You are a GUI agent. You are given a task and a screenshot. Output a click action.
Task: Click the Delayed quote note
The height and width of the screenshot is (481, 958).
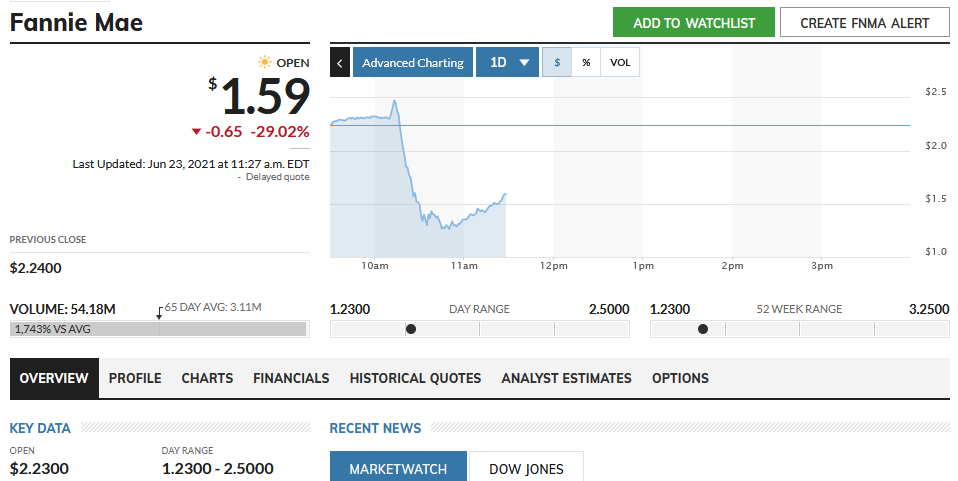277,177
